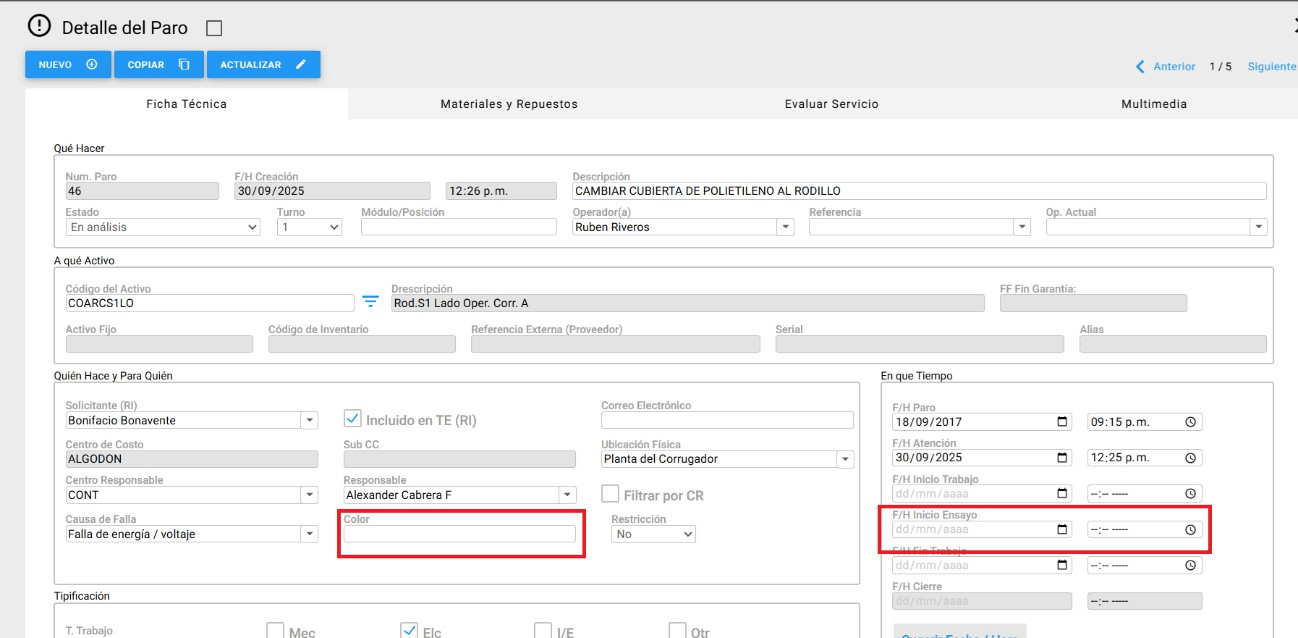This screenshot has width=1298, height=638.
Task: Open calendar picker for F/H Atención date
Action: coord(1062,458)
